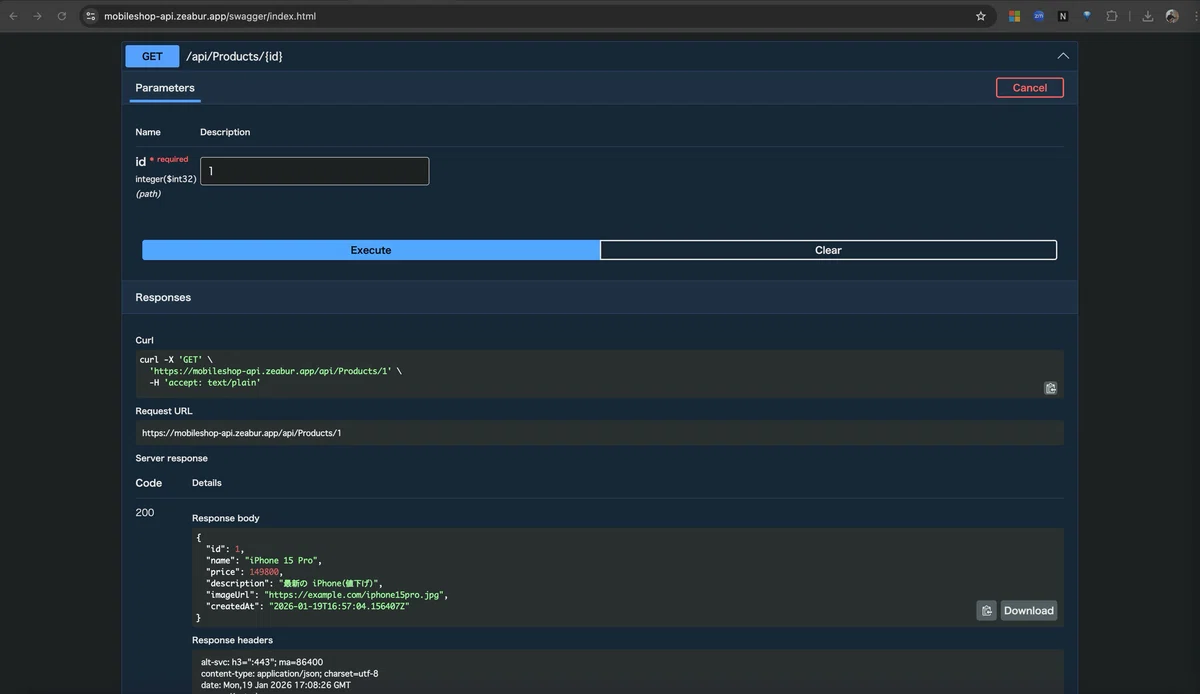Click the browser forward arrow
Viewport: 1200px width, 694px height.
(x=37, y=16)
